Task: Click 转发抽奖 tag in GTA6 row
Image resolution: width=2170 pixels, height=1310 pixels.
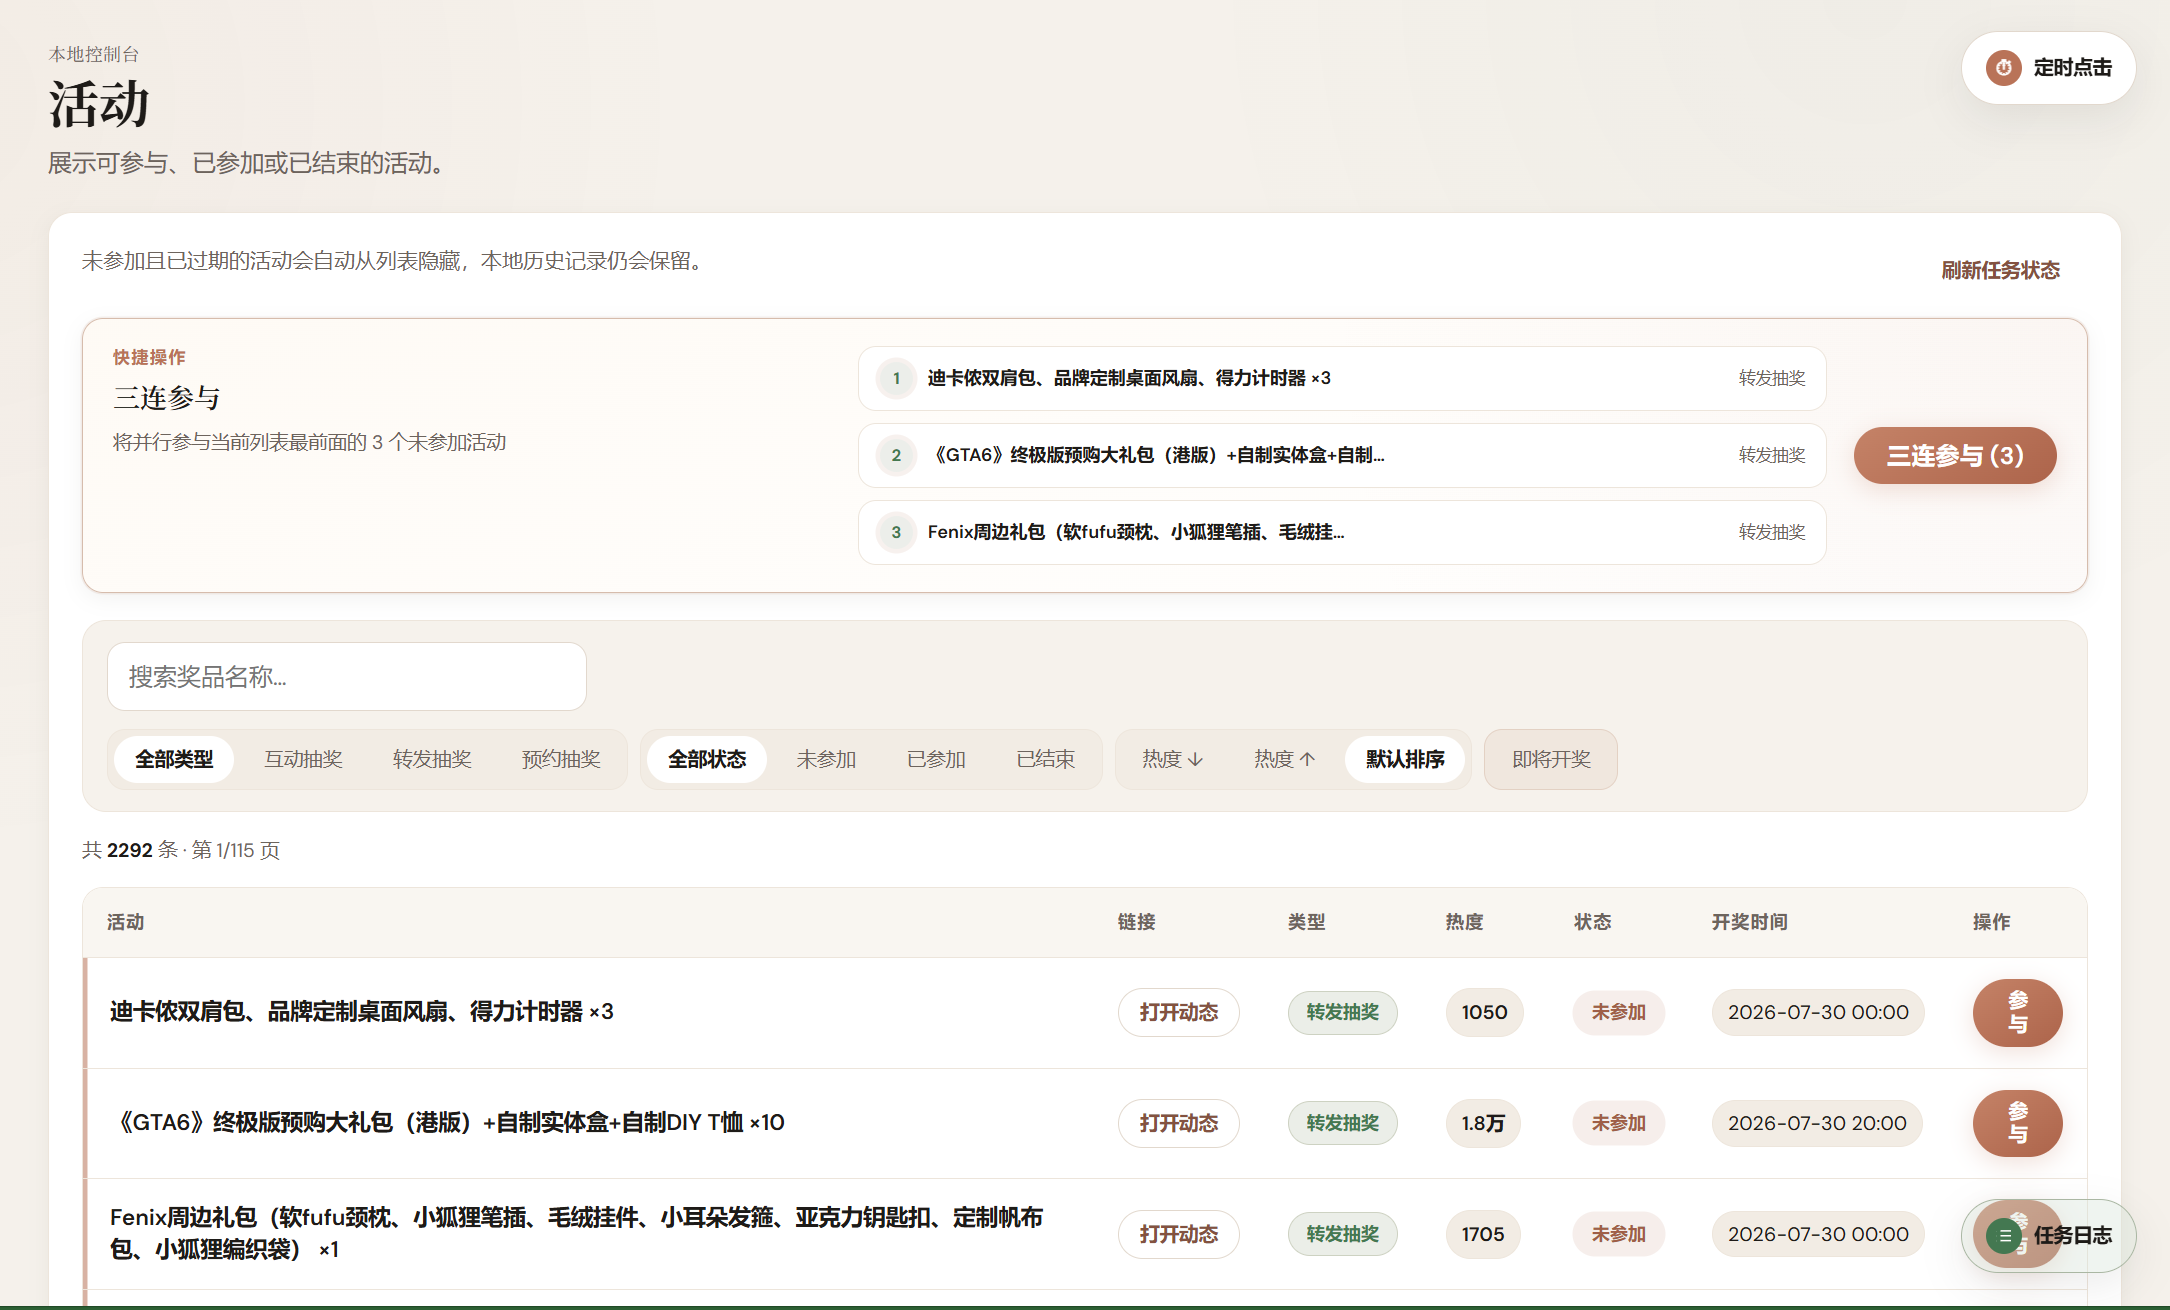Action: (x=1342, y=1123)
